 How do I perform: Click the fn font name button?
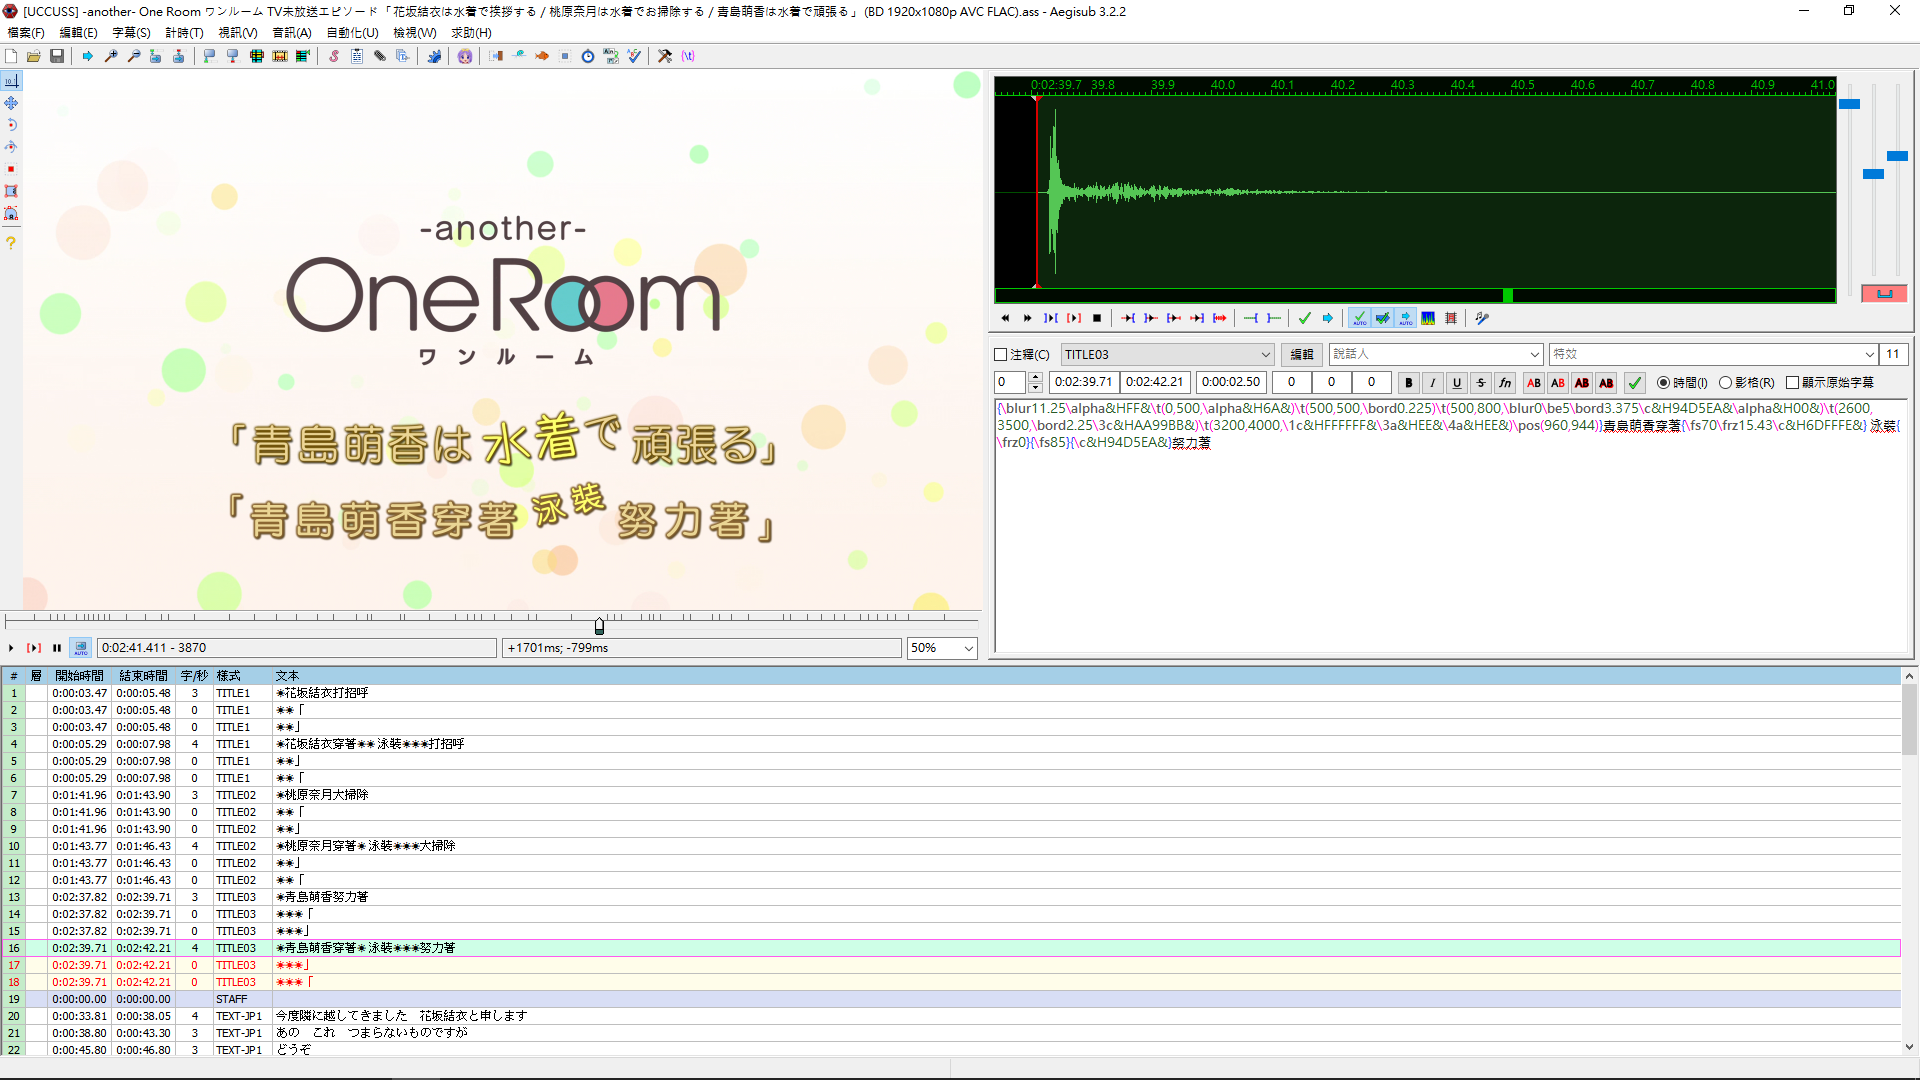tap(1505, 383)
